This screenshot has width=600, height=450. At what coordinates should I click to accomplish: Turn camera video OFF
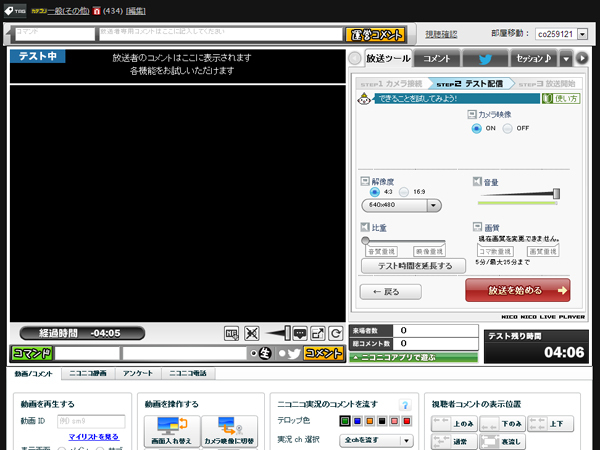pos(508,129)
